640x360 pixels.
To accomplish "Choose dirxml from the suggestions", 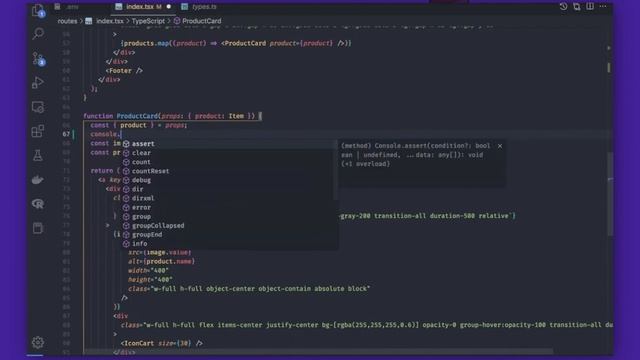I will (229, 198).
